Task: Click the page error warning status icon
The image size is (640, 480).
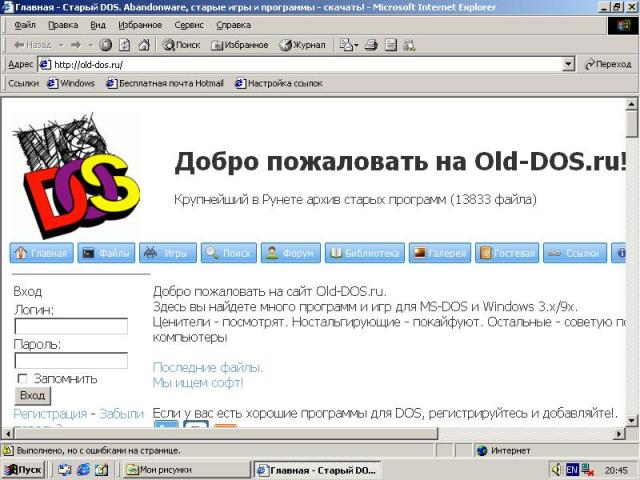Action: 8,451
